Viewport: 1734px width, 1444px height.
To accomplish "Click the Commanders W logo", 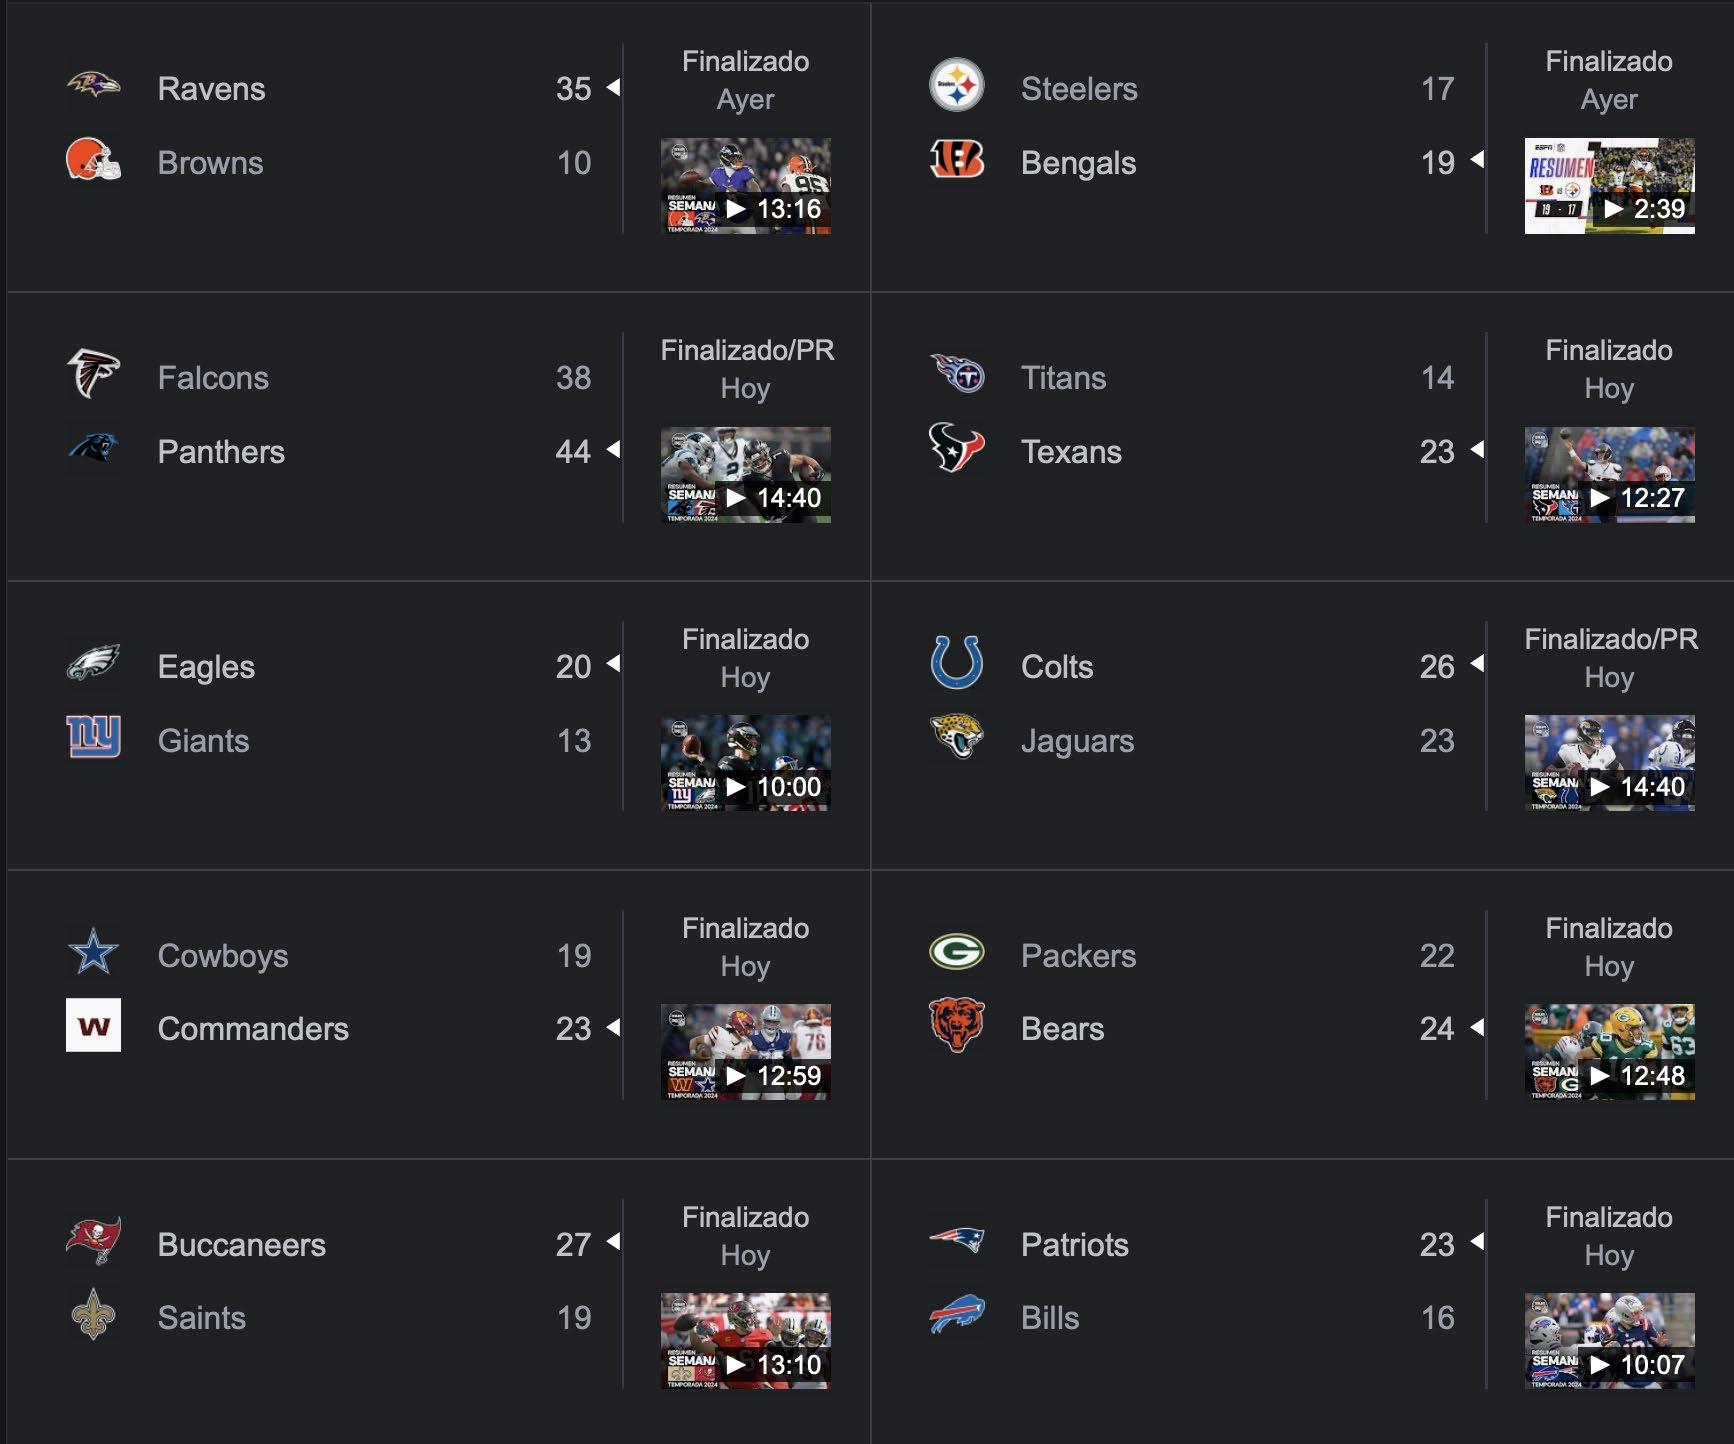I will (93, 1026).
